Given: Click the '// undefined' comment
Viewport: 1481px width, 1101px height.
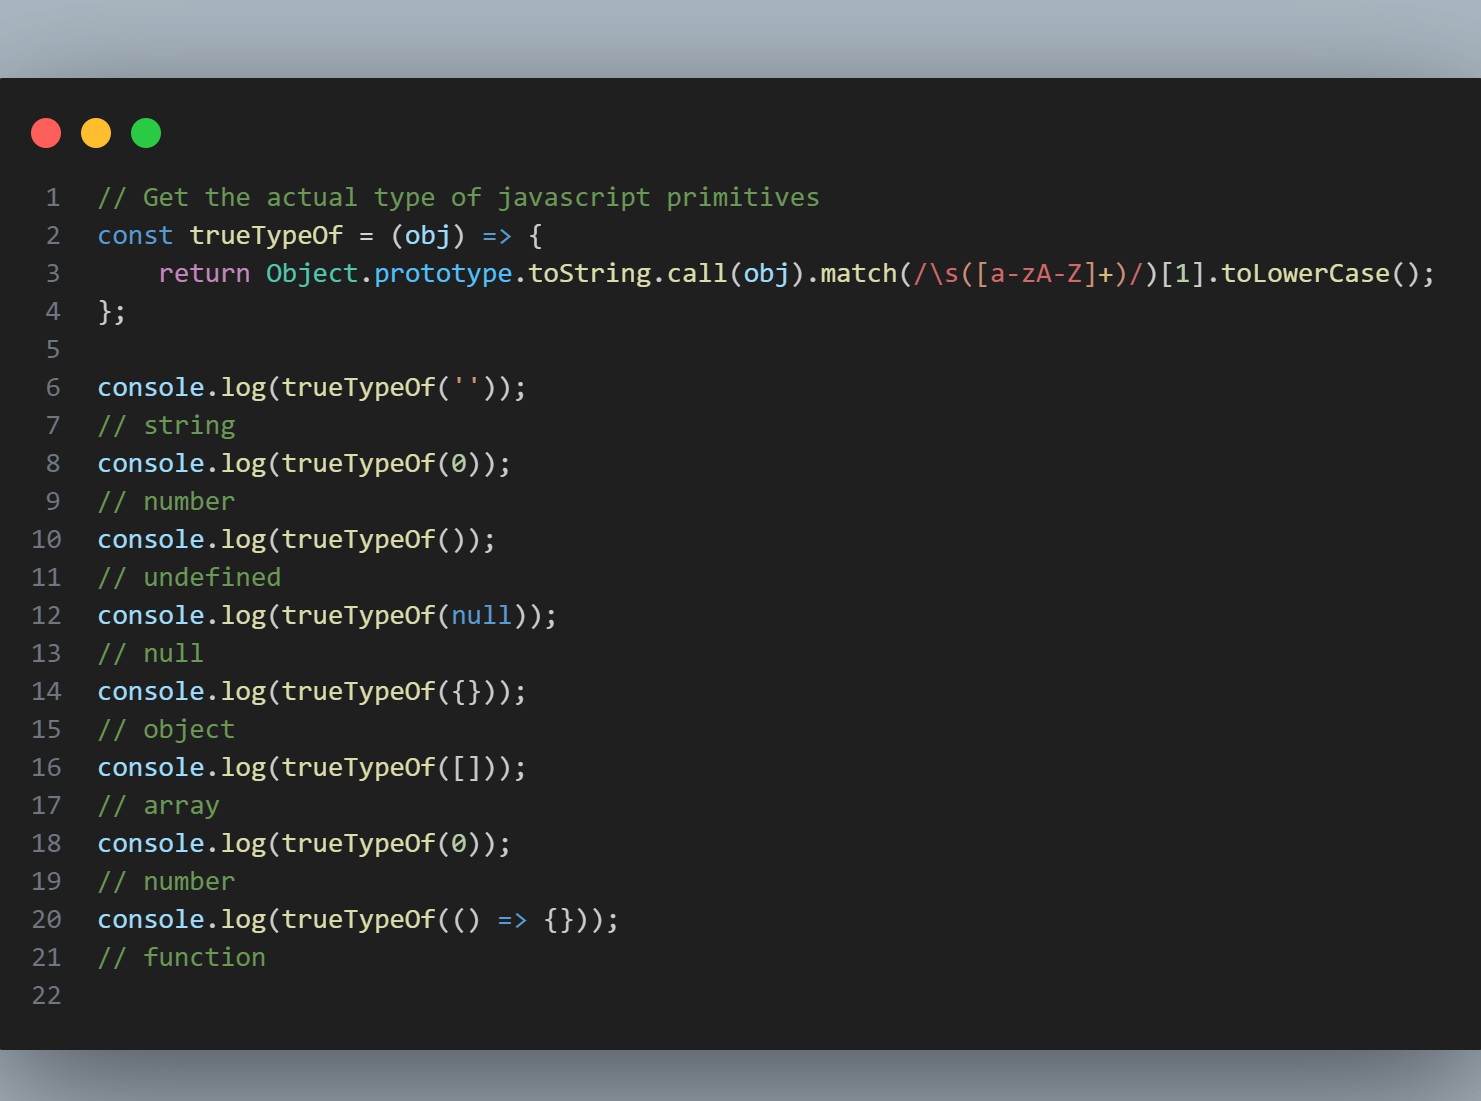Looking at the screenshot, I should [x=189, y=578].
